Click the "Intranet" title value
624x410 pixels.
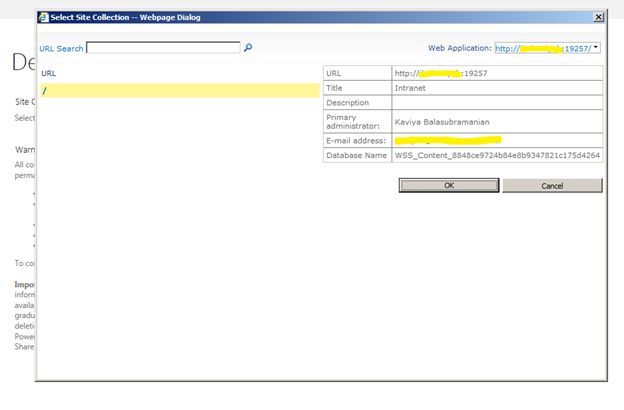click(410, 88)
